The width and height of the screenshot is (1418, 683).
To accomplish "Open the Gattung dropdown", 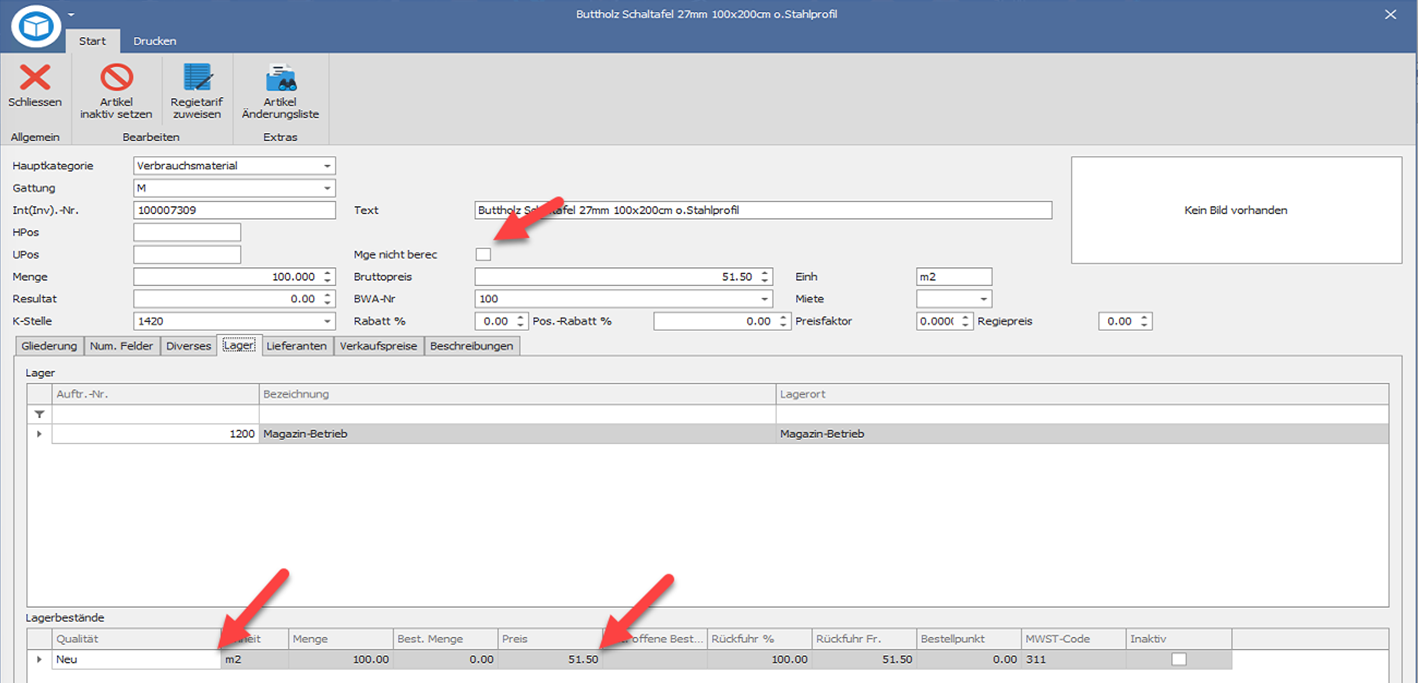I will pyautogui.click(x=327, y=188).
